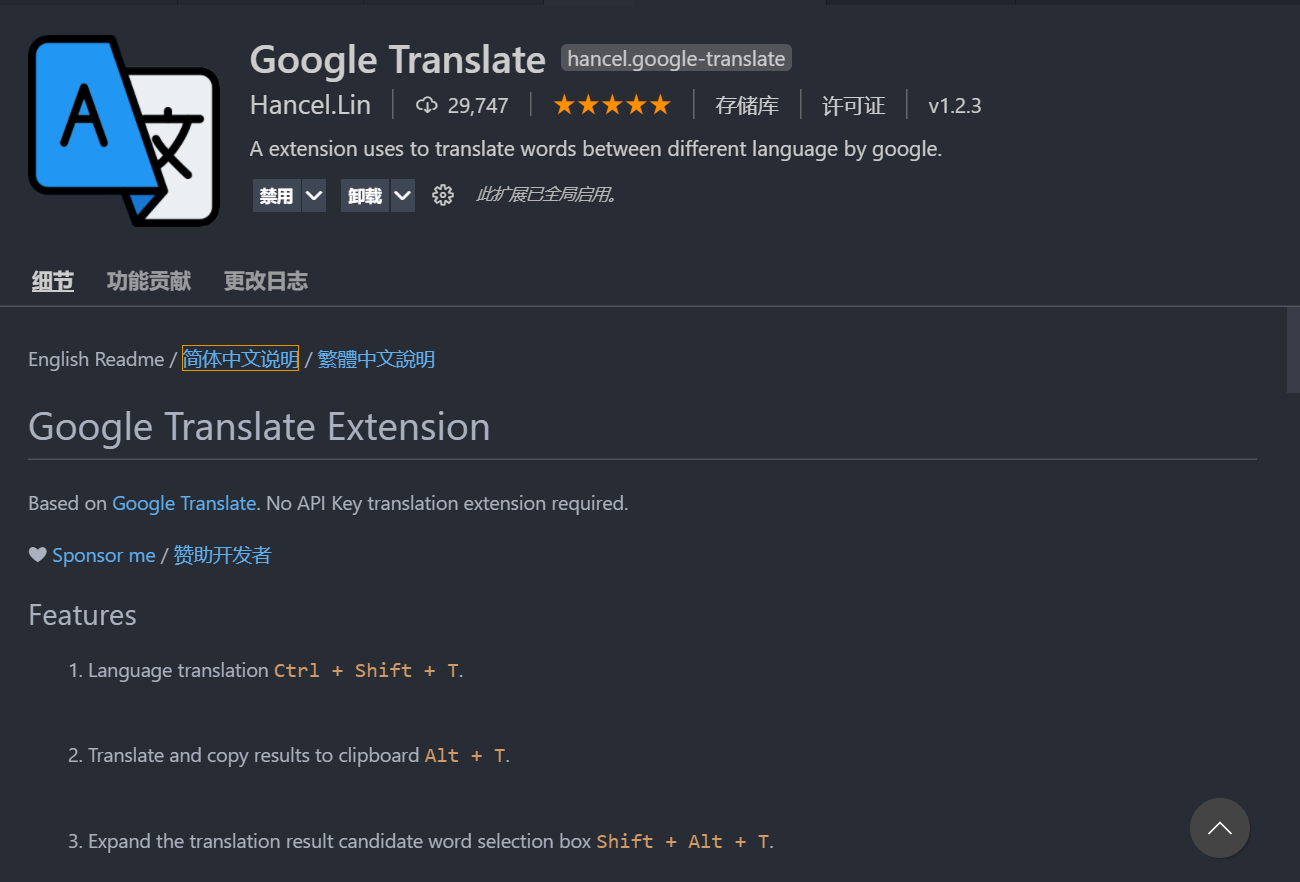The width and height of the screenshot is (1300, 882).
Task: Disable the extension with 禁用 button
Action: point(277,195)
